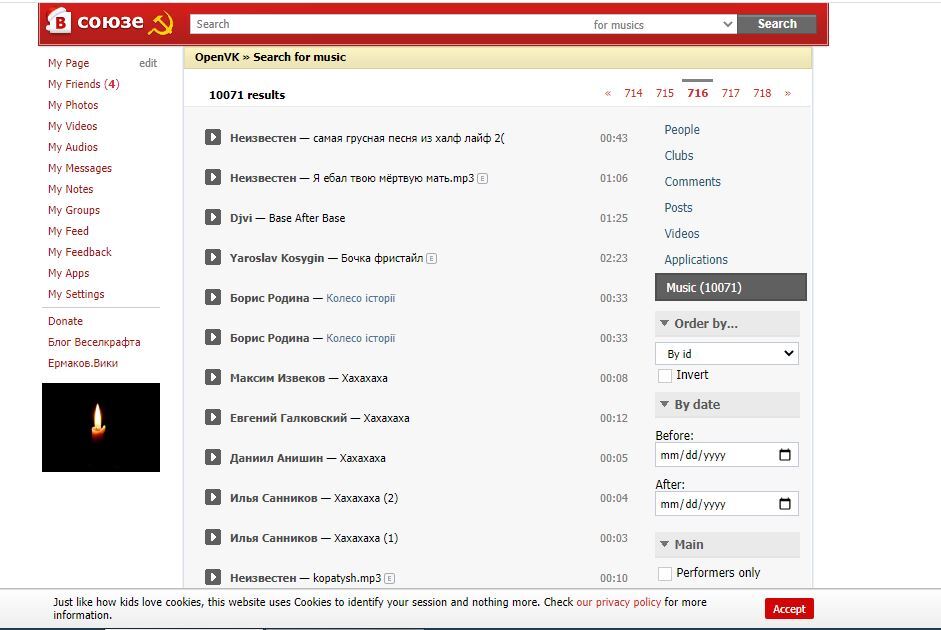
Task: Play Даниил Анишин Хахахаха track
Action: click(212, 457)
